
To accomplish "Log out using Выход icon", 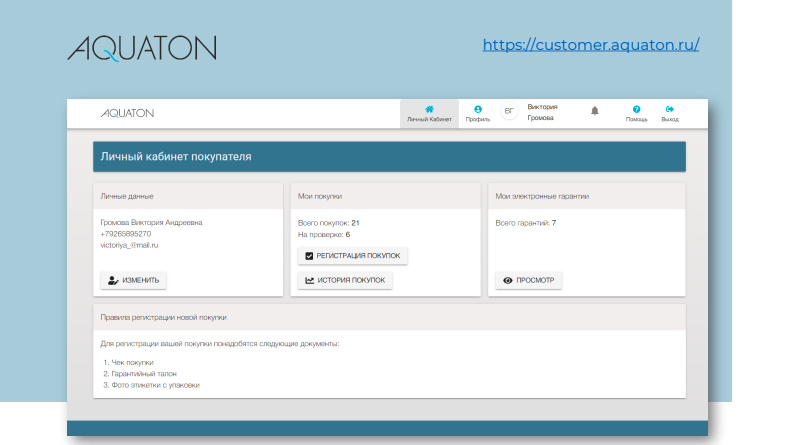I will (x=670, y=114).
